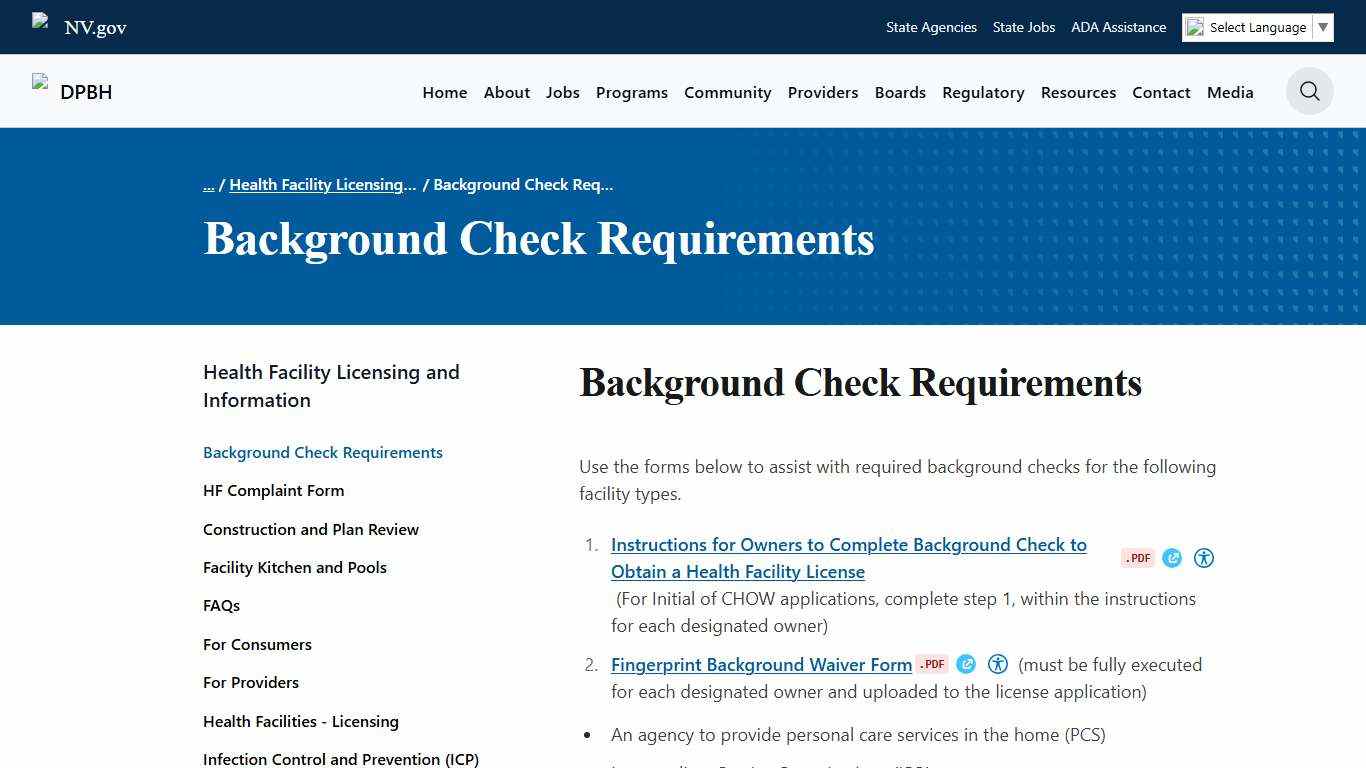The image size is (1366, 768).
Task: Open the Programs menu item
Action: click(631, 92)
